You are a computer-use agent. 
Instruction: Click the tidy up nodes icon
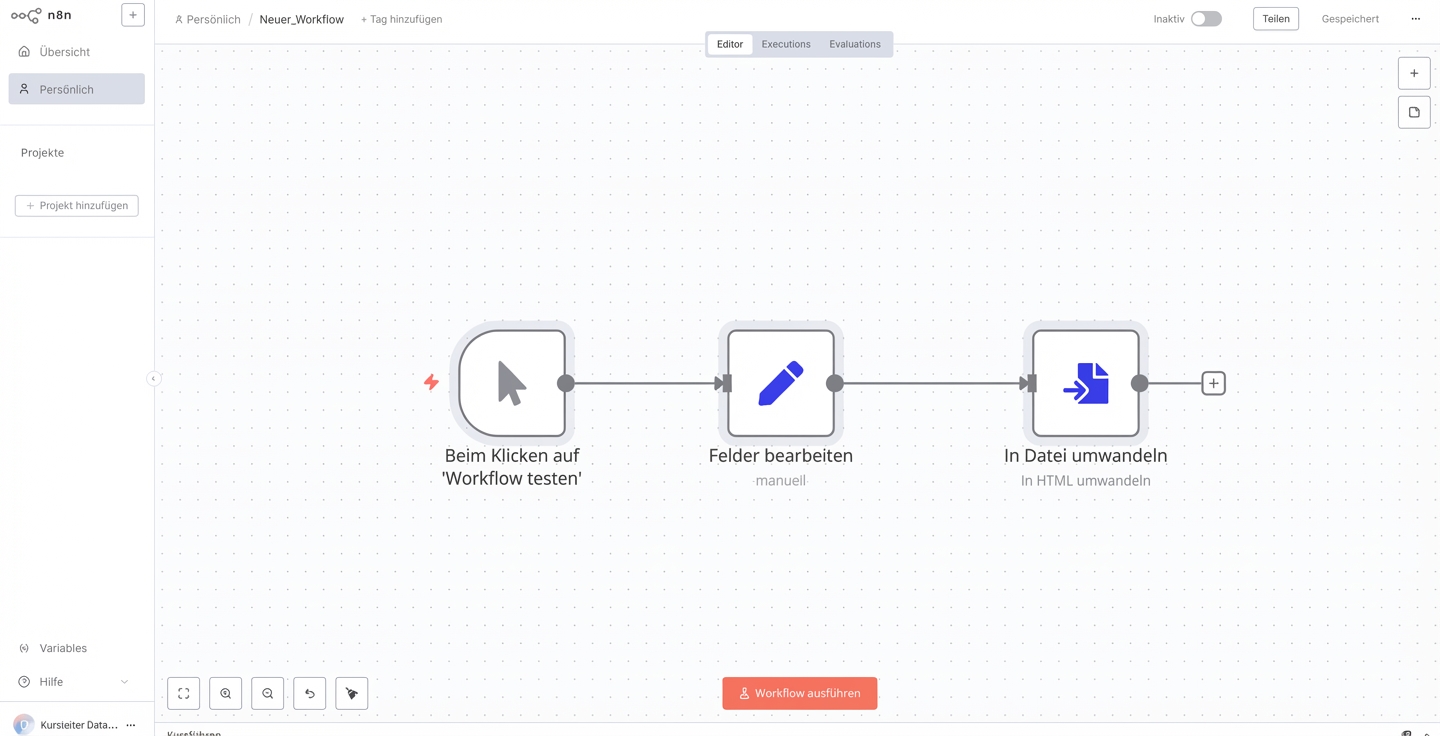coord(352,693)
